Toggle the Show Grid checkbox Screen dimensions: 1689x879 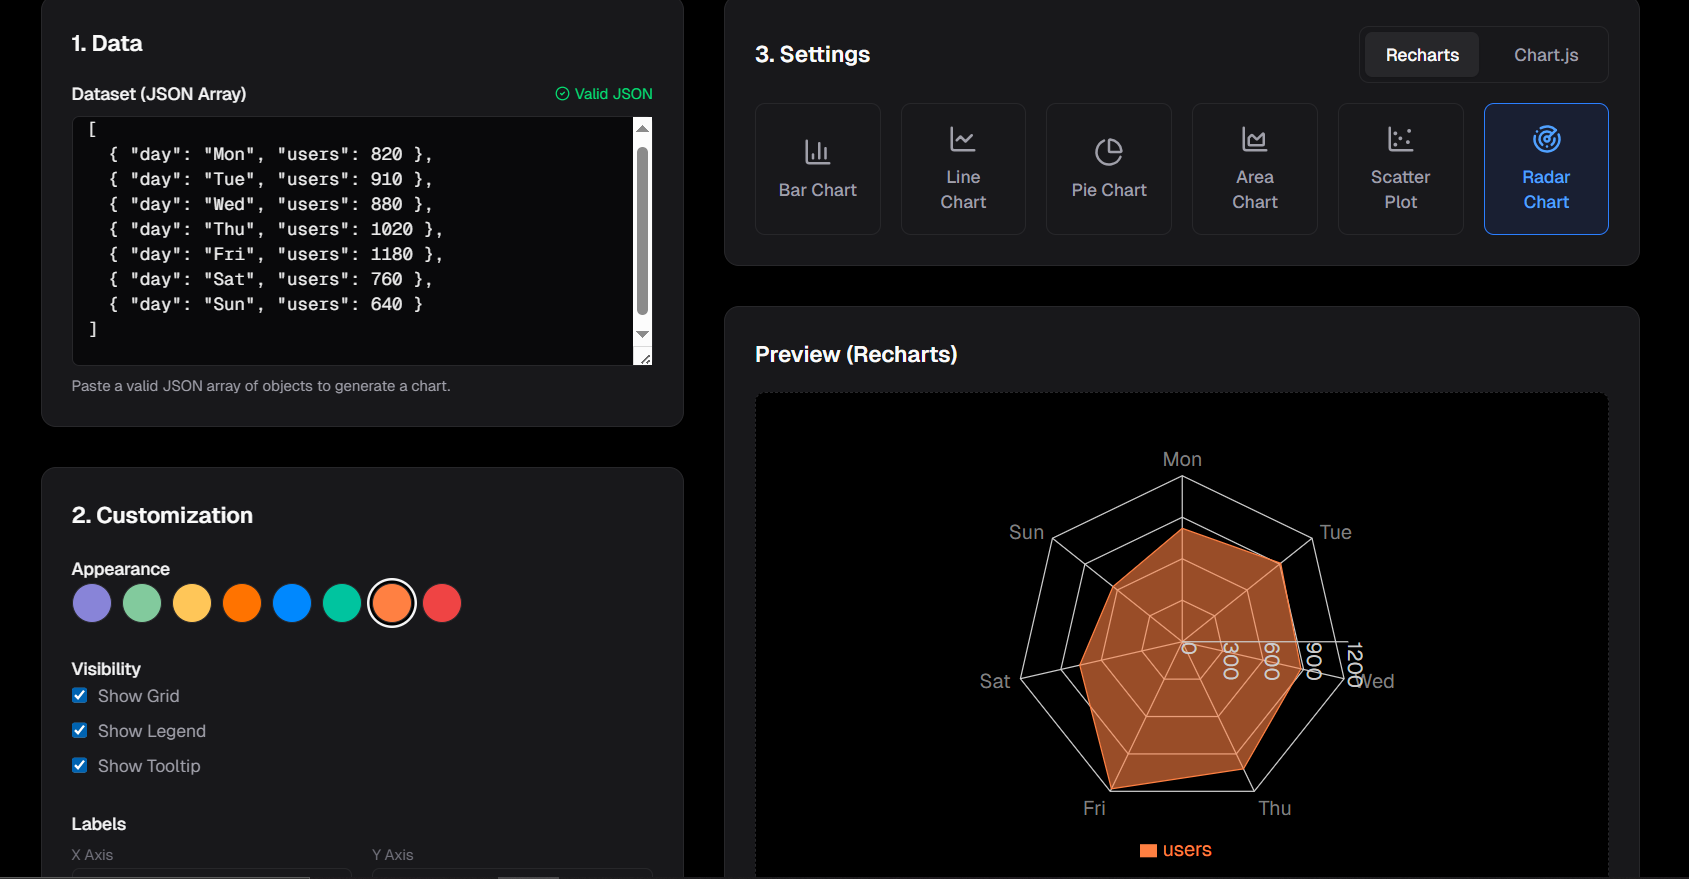[x=80, y=695]
